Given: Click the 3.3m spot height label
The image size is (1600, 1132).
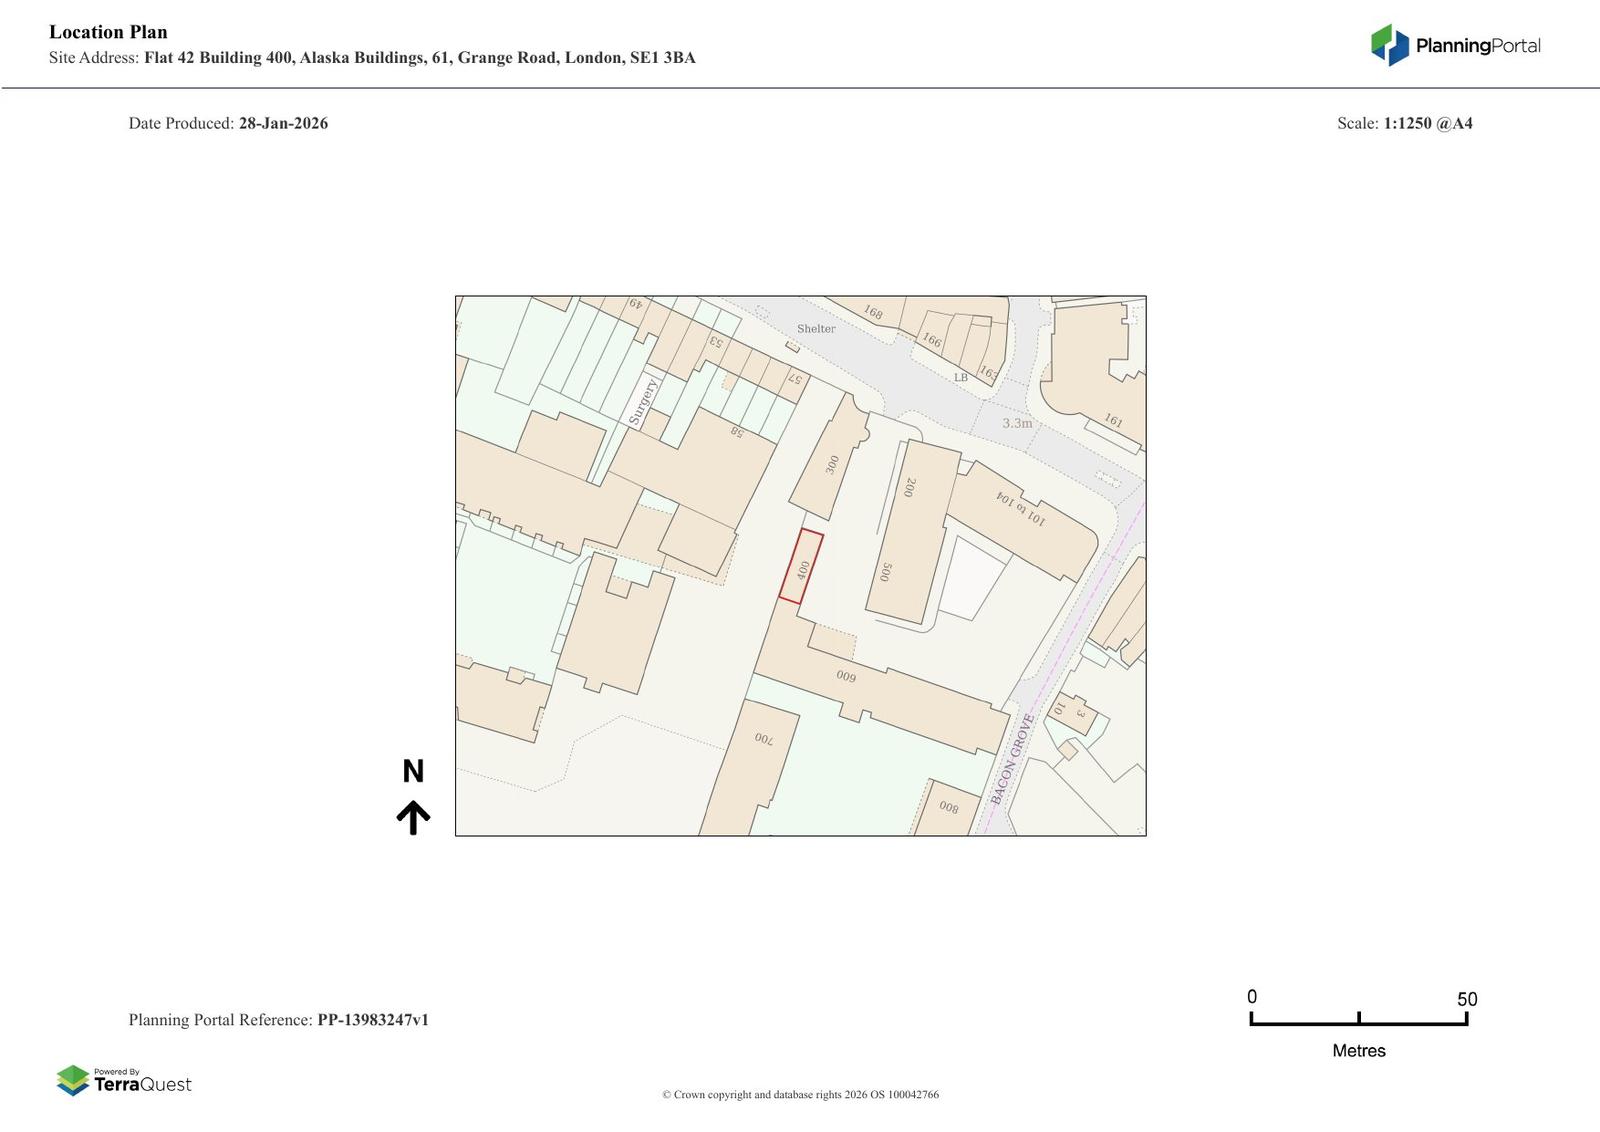Looking at the screenshot, I should click(x=1017, y=423).
